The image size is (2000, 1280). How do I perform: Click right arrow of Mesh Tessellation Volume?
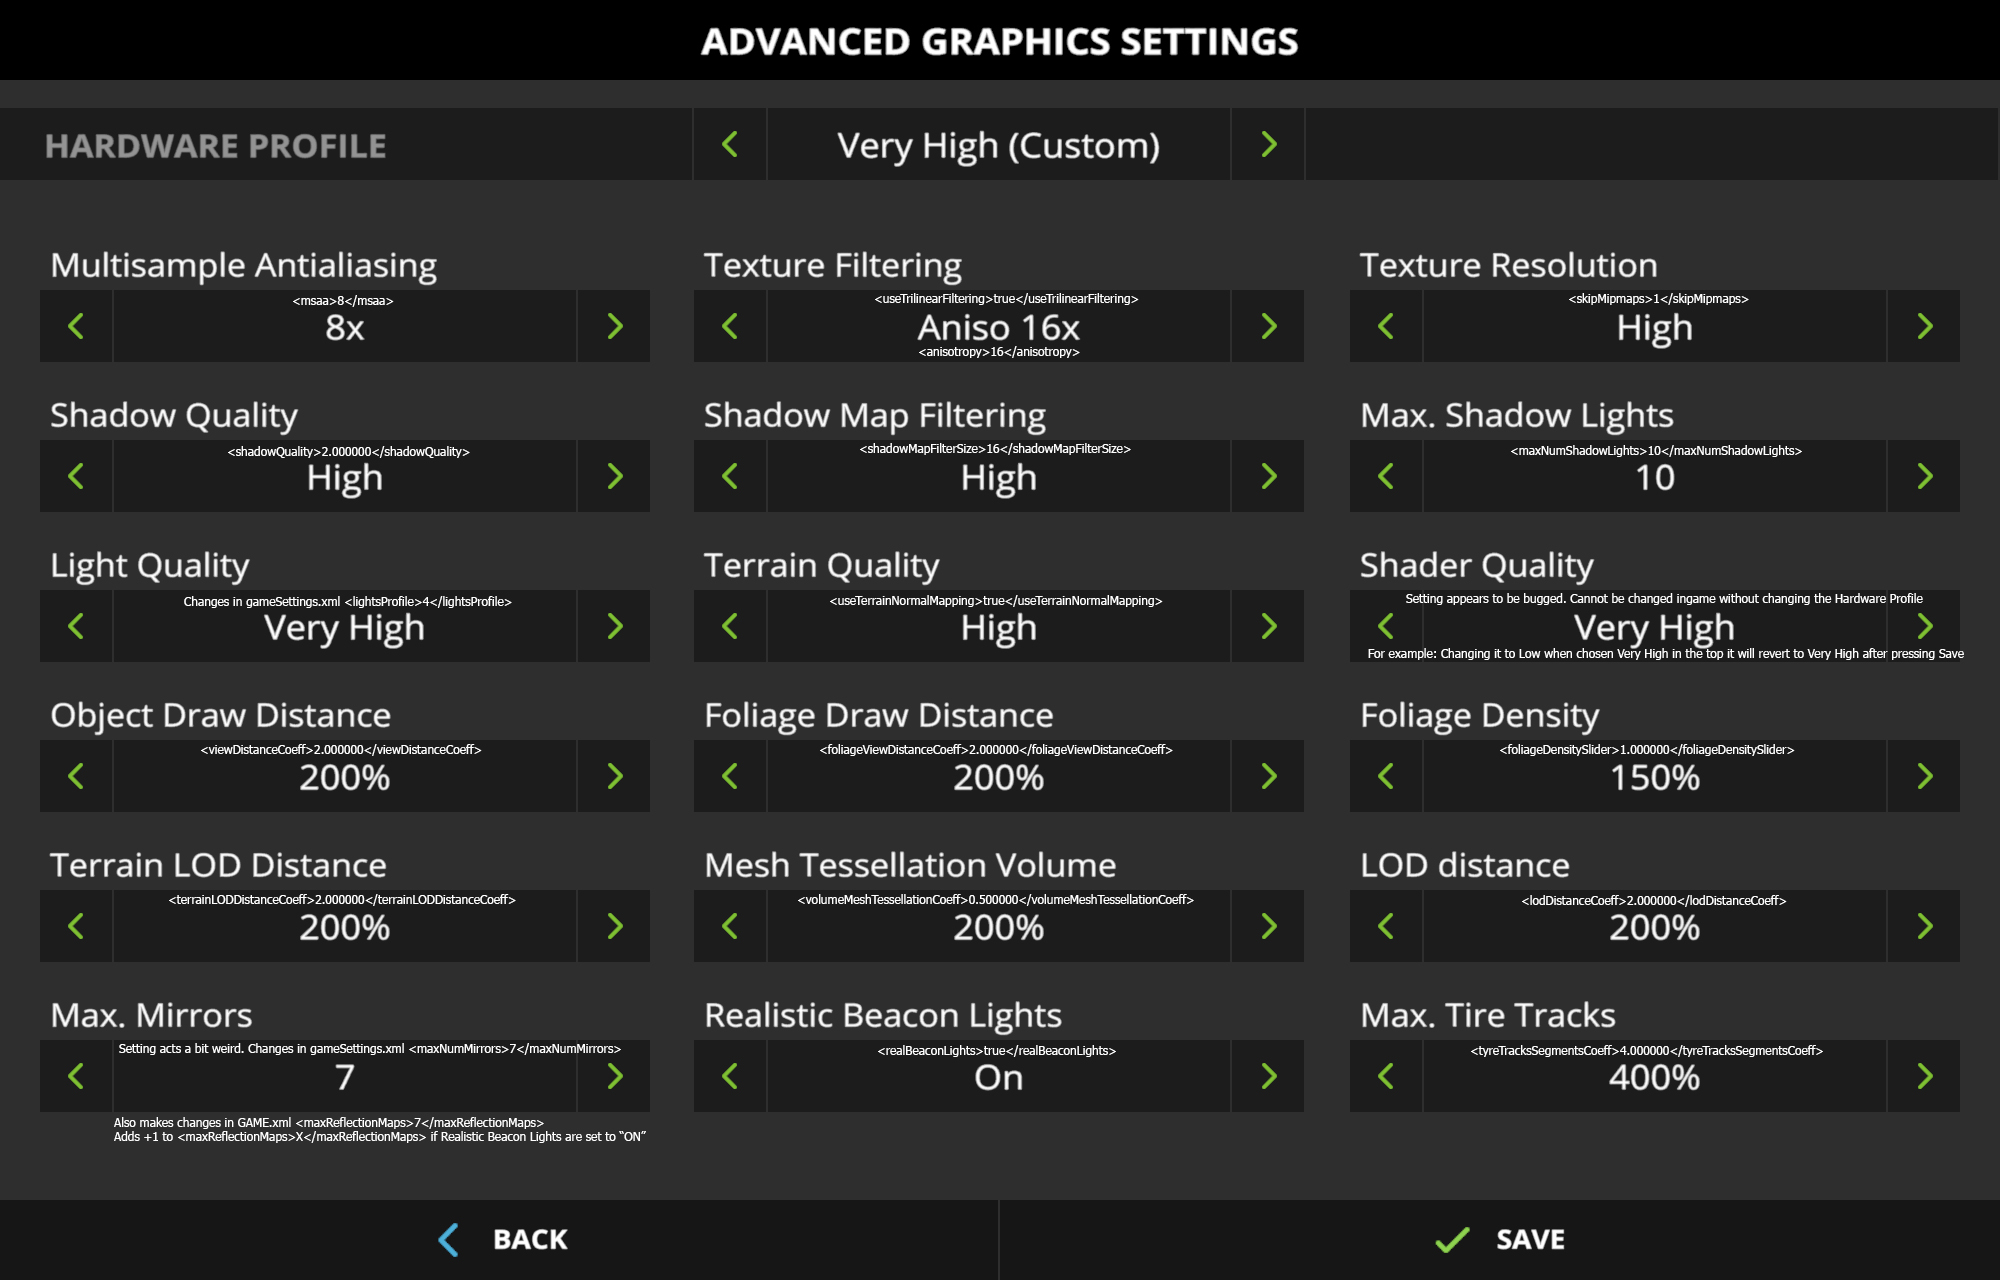coord(1268,926)
